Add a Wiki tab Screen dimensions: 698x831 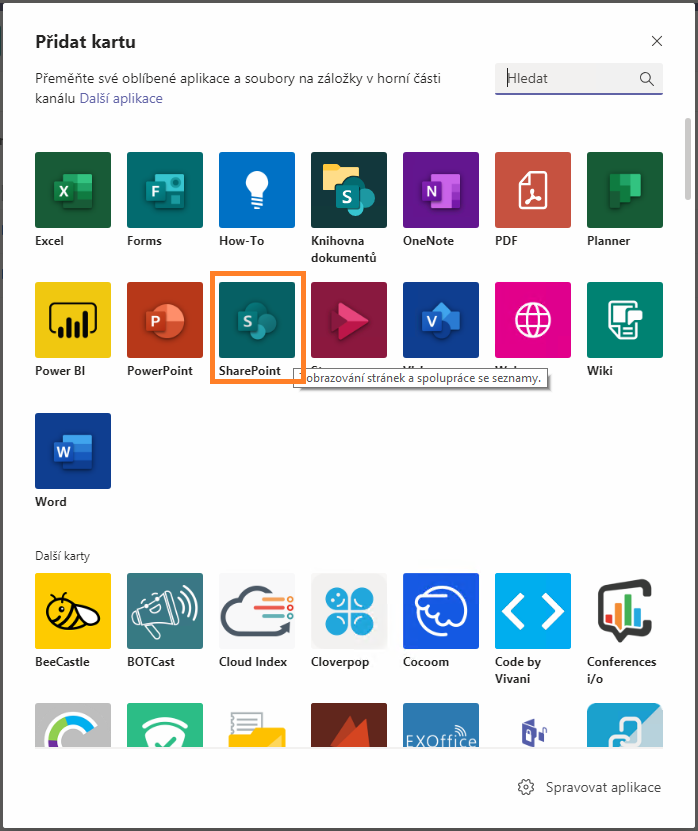coord(625,320)
